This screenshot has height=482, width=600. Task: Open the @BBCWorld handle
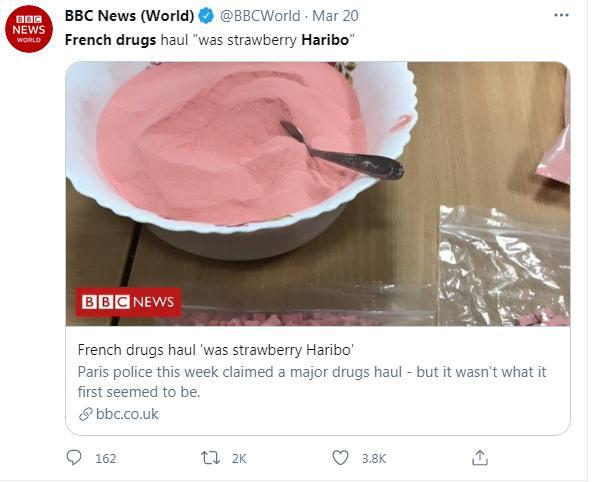[260, 16]
